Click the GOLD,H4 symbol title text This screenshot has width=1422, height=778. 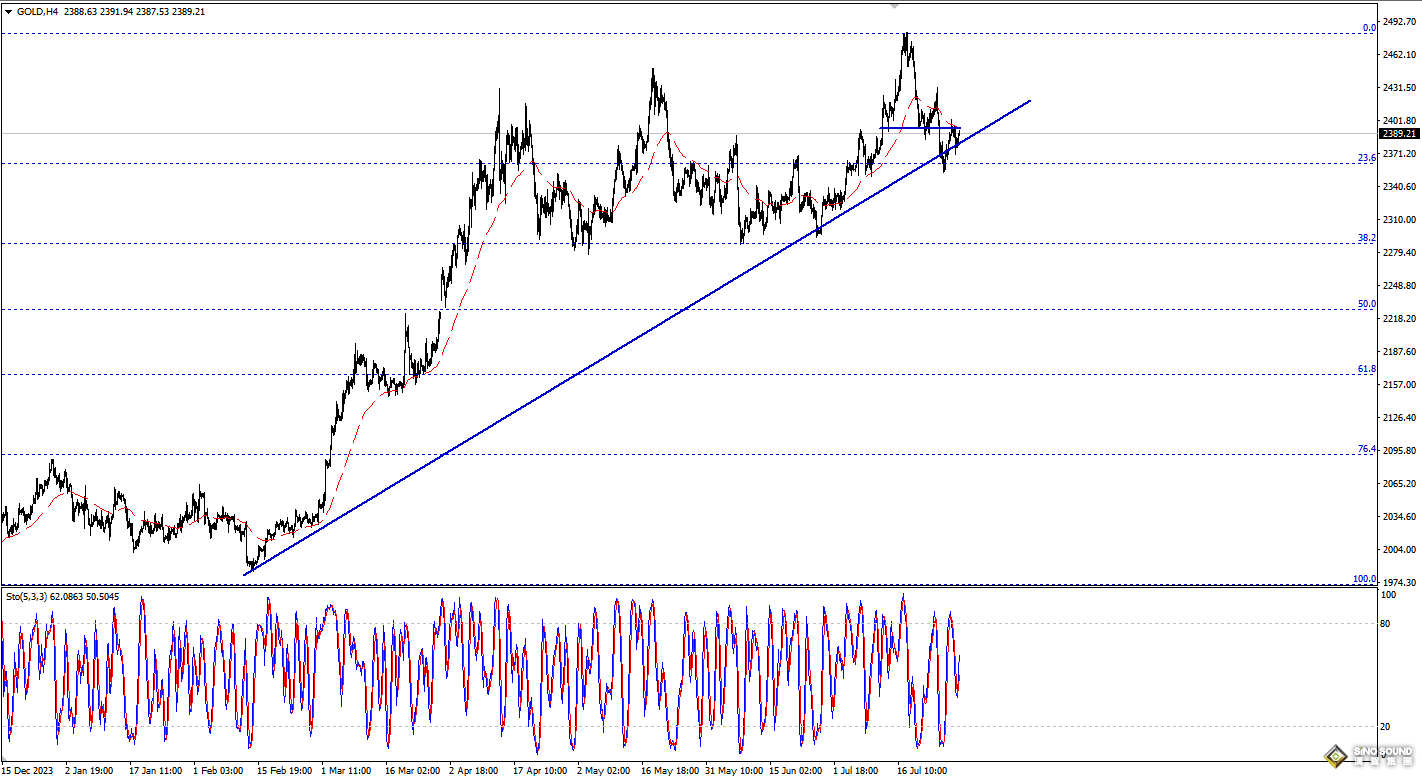pyautogui.click(x=38, y=10)
